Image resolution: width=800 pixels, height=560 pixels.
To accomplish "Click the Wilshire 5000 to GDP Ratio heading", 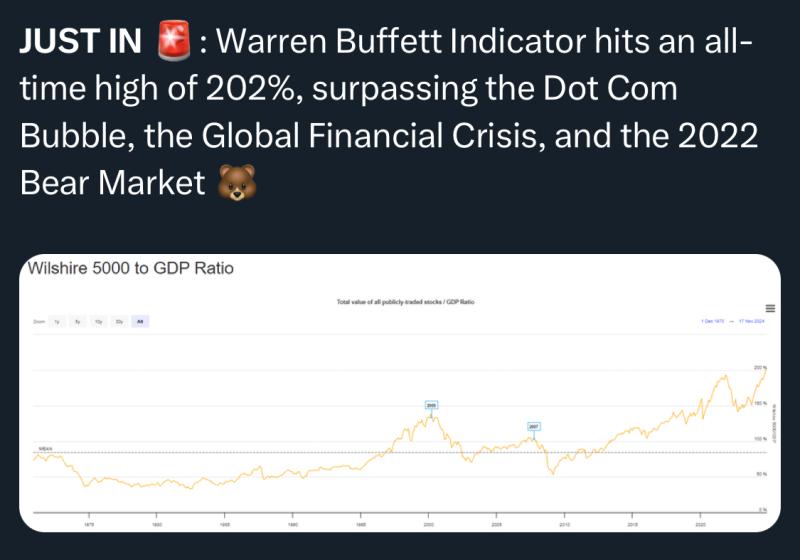I will click(x=131, y=268).
